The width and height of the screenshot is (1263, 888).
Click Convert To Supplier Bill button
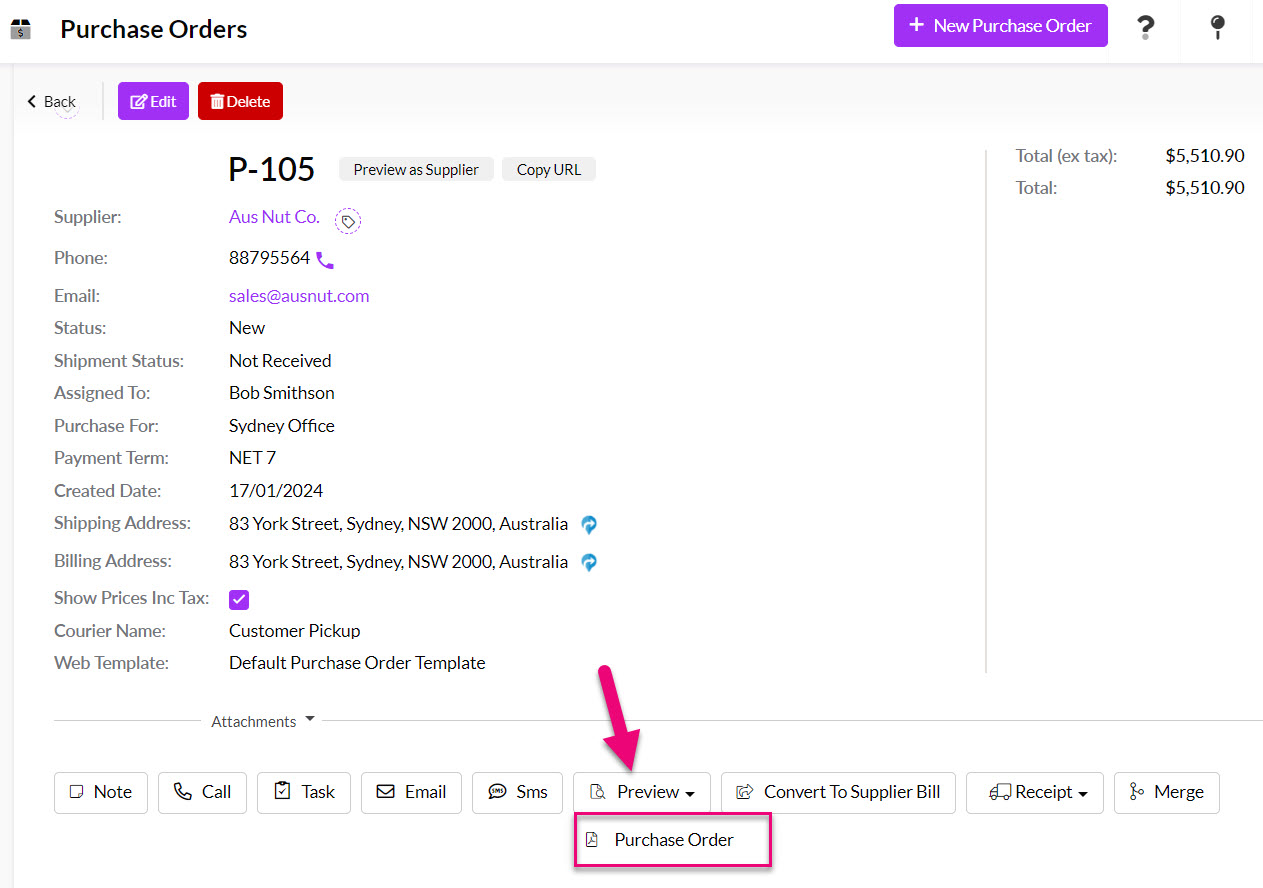(x=838, y=792)
